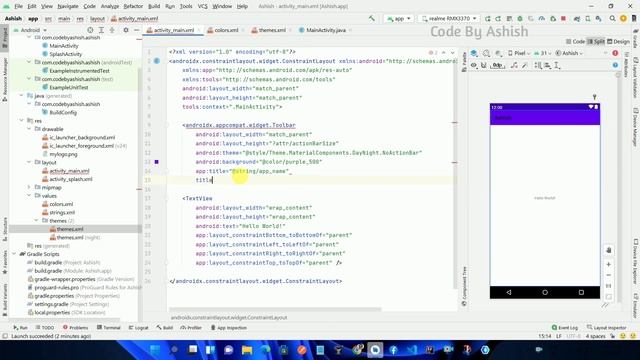Open the Terminal tool window
Image resolution: width=640 pixels, height=360 pixels.
click(x=109, y=327)
